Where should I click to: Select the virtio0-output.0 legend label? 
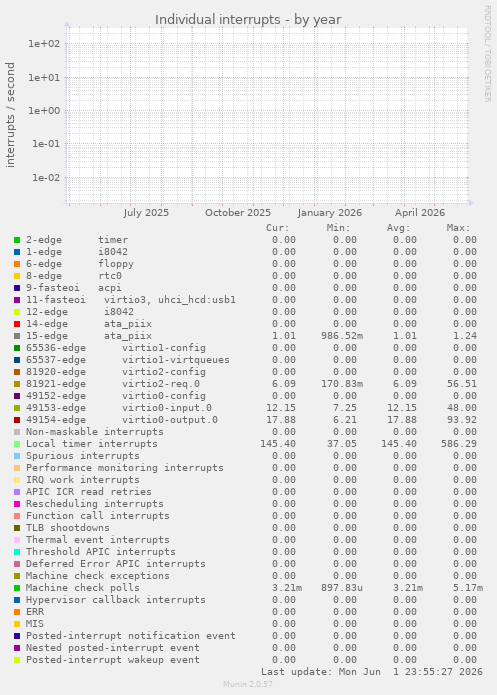pos(170,420)
